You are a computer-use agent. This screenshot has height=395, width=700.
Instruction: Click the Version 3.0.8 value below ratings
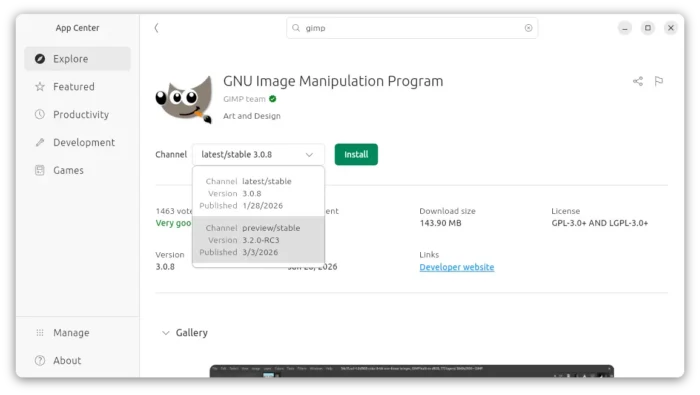coord(165,267)
